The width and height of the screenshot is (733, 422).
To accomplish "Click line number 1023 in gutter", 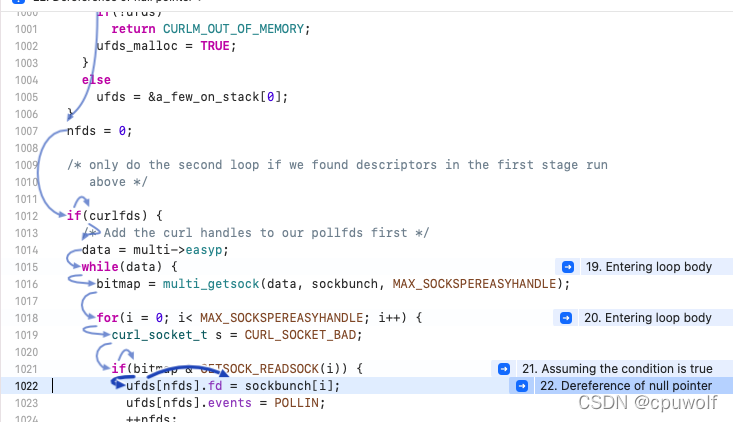I will click(26, 403).
